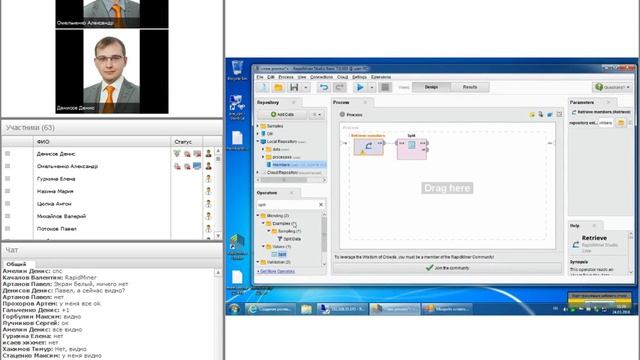Open the Connections menu
Viewport: 640px width, 360px height.
322,77
